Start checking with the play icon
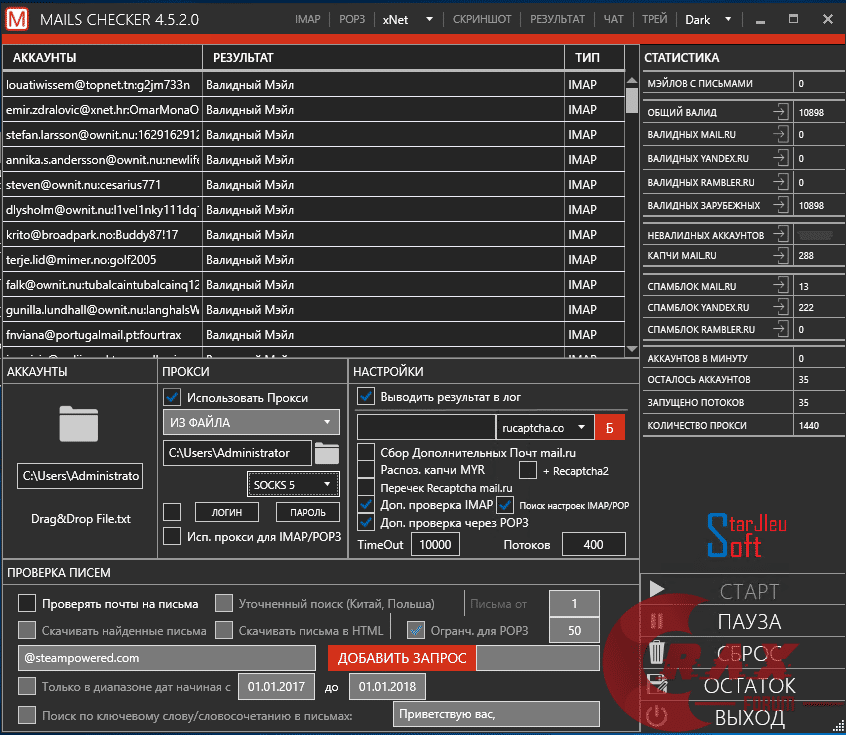Viewport: 846px width, 735px height. coord(658,590)
